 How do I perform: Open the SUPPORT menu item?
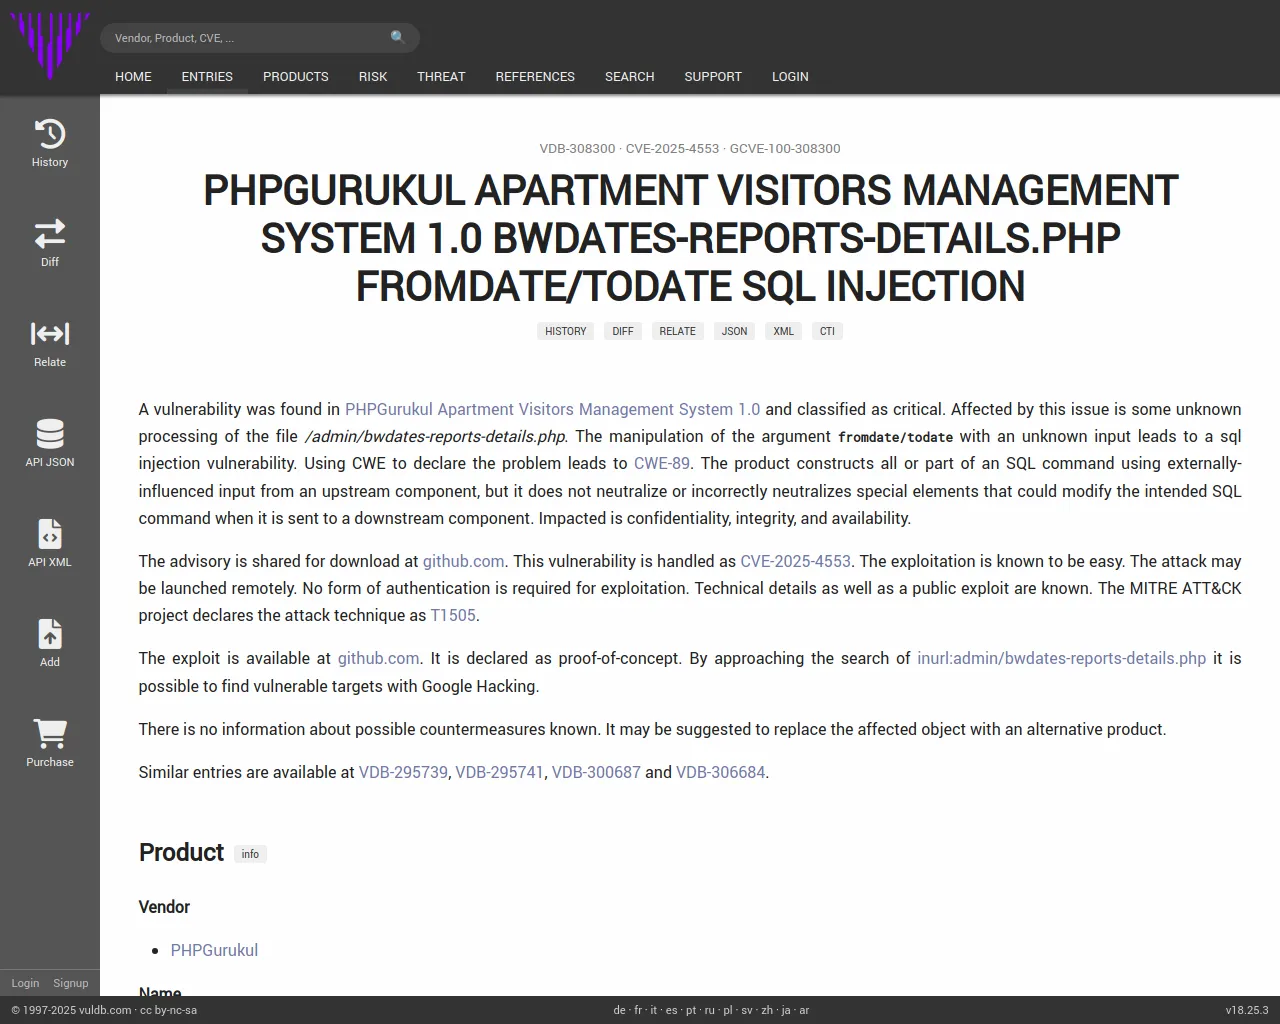[x=713, y=76]
